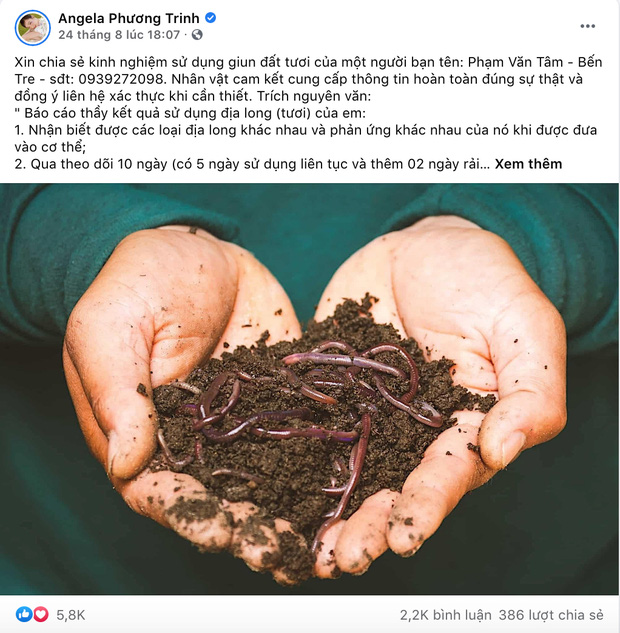Open the Angela Phương Trinh profile name link

tap(129, 18)
